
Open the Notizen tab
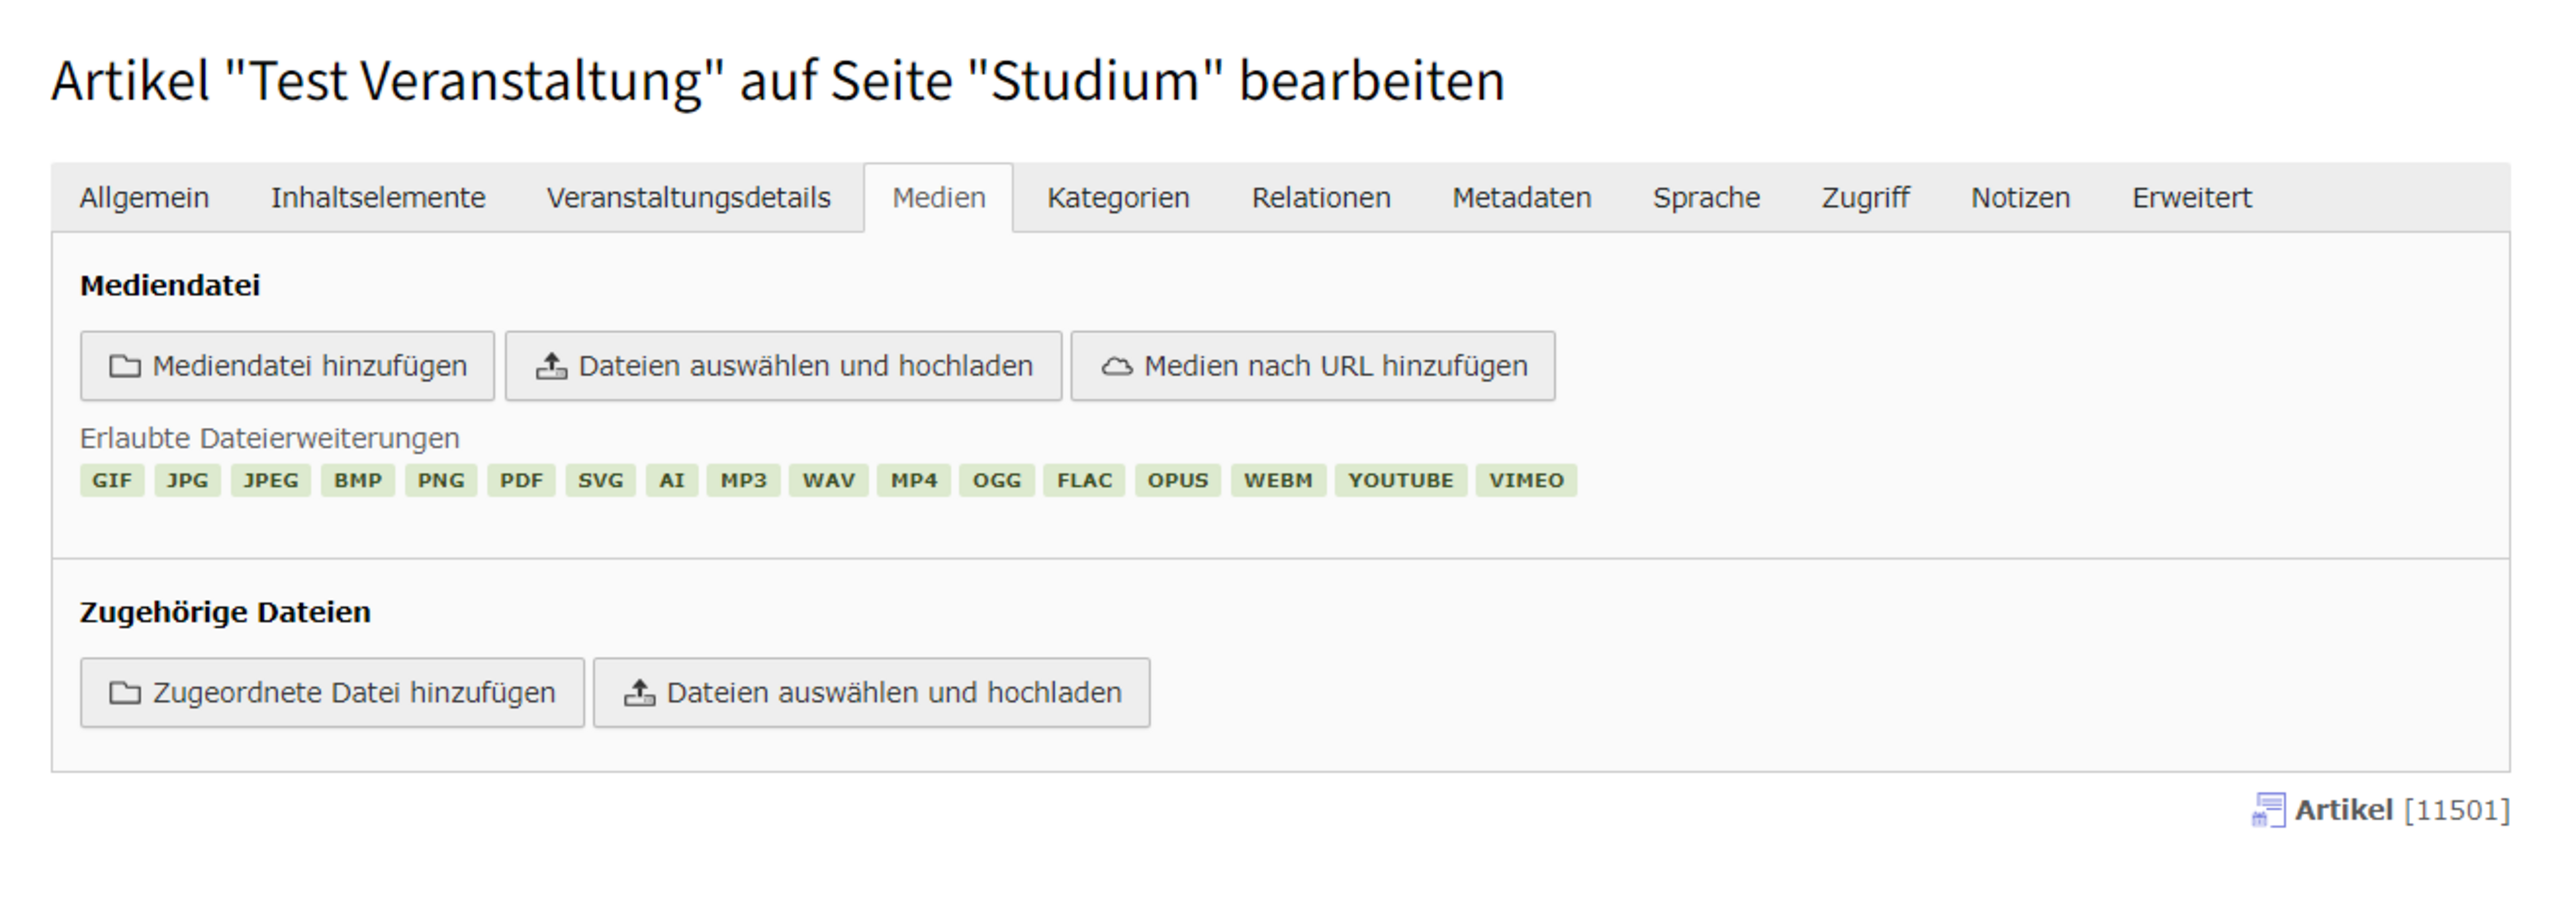[x=2020, y=198]
